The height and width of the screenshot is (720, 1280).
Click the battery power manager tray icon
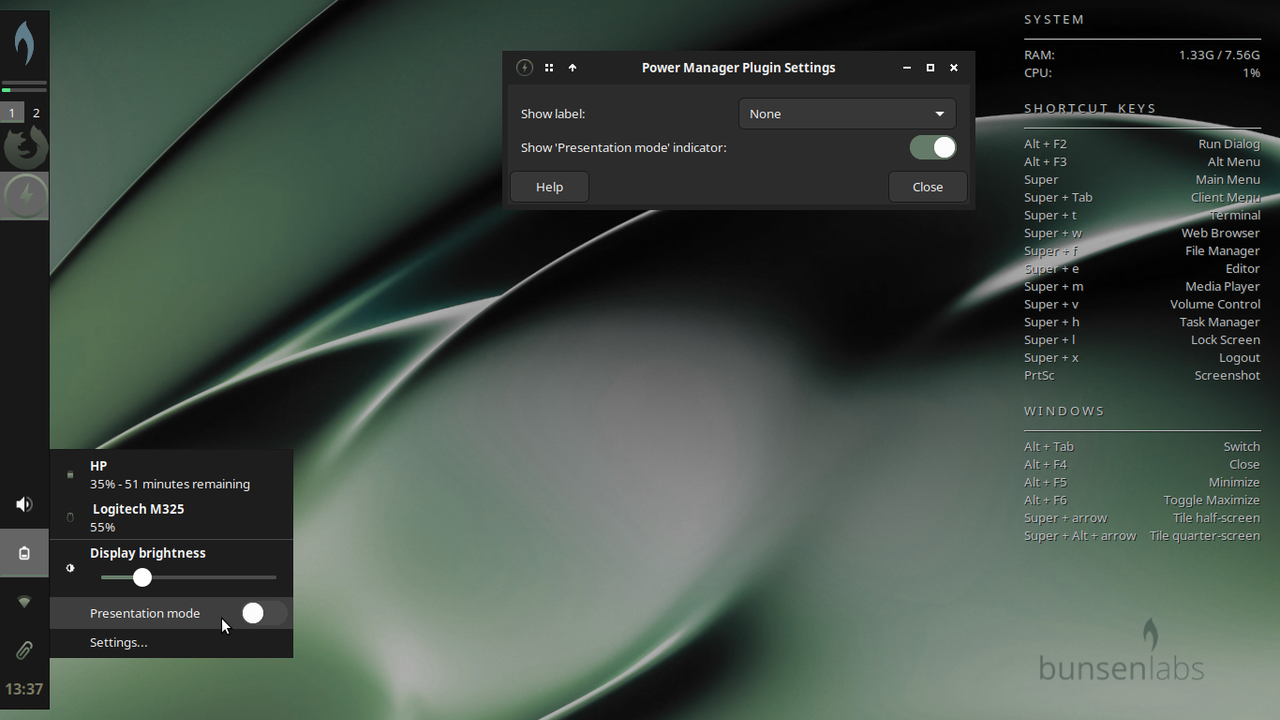coord(24,553)
